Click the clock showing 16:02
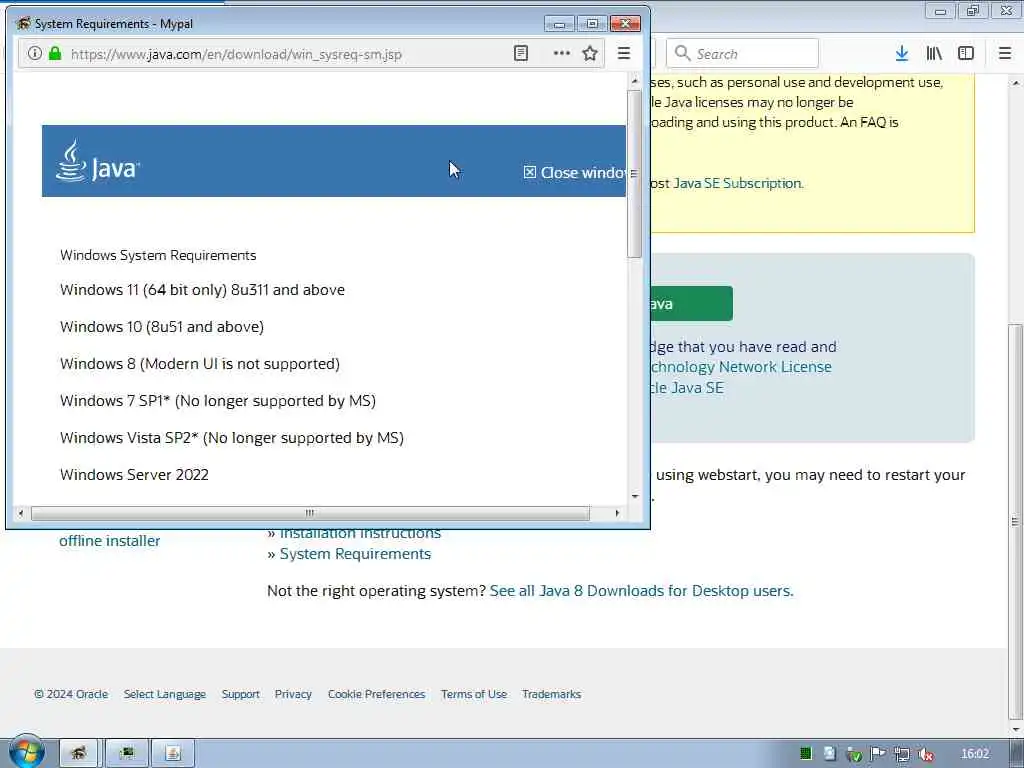 click(x=975, y=754)
